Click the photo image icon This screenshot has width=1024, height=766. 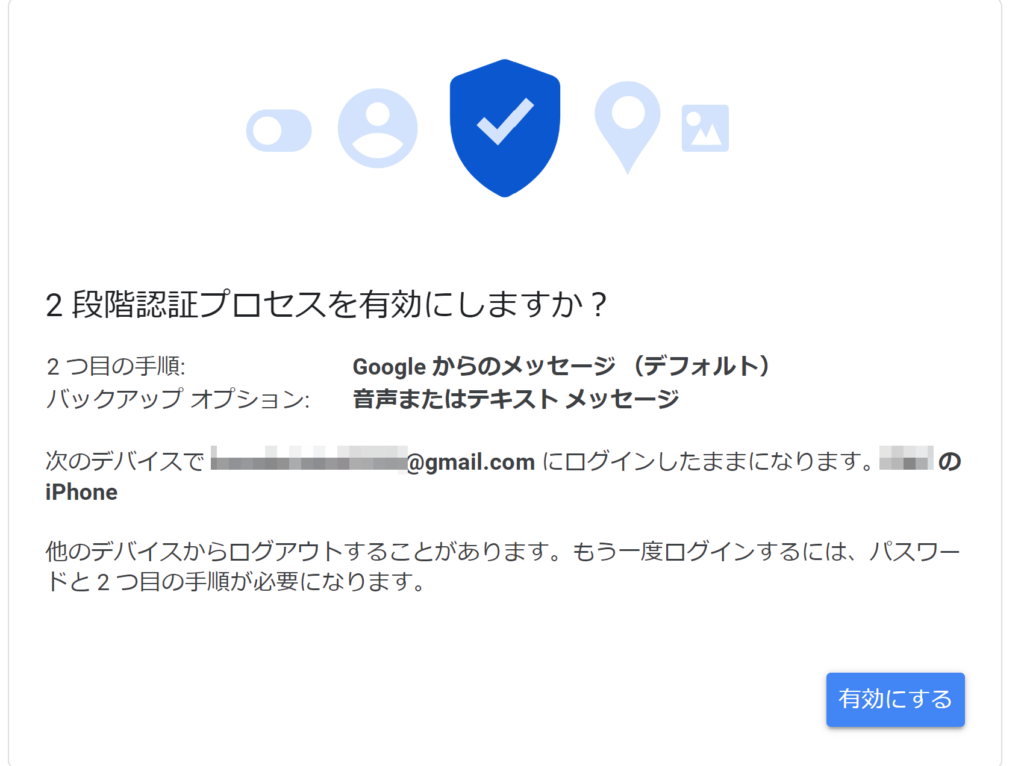pos(705,128)
